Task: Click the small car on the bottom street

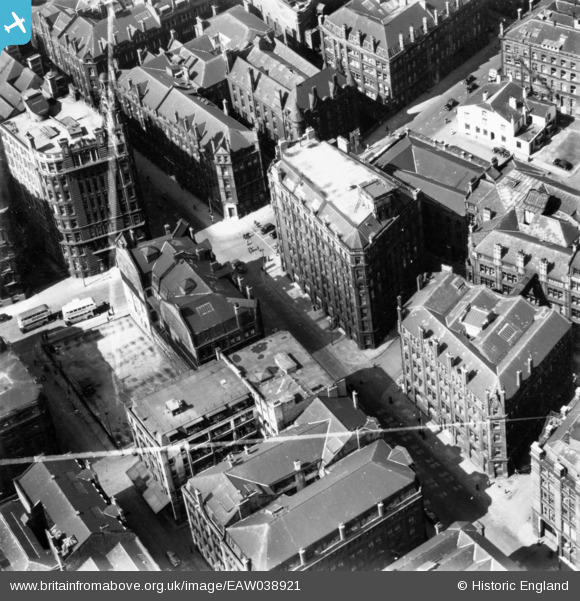Action: point(173,559)
